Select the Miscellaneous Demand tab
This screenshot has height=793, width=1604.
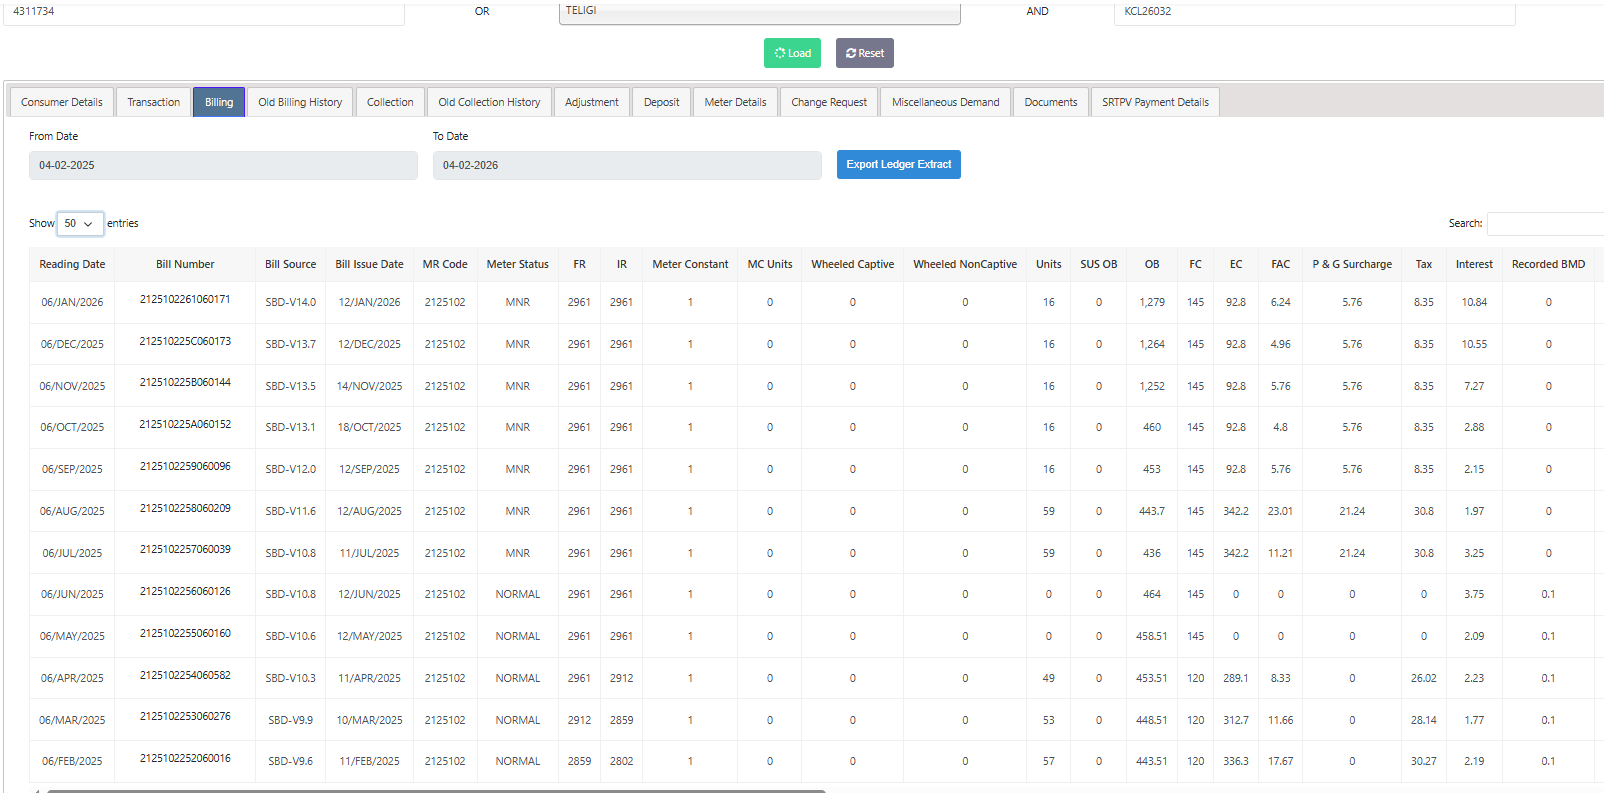pos(945,102)
